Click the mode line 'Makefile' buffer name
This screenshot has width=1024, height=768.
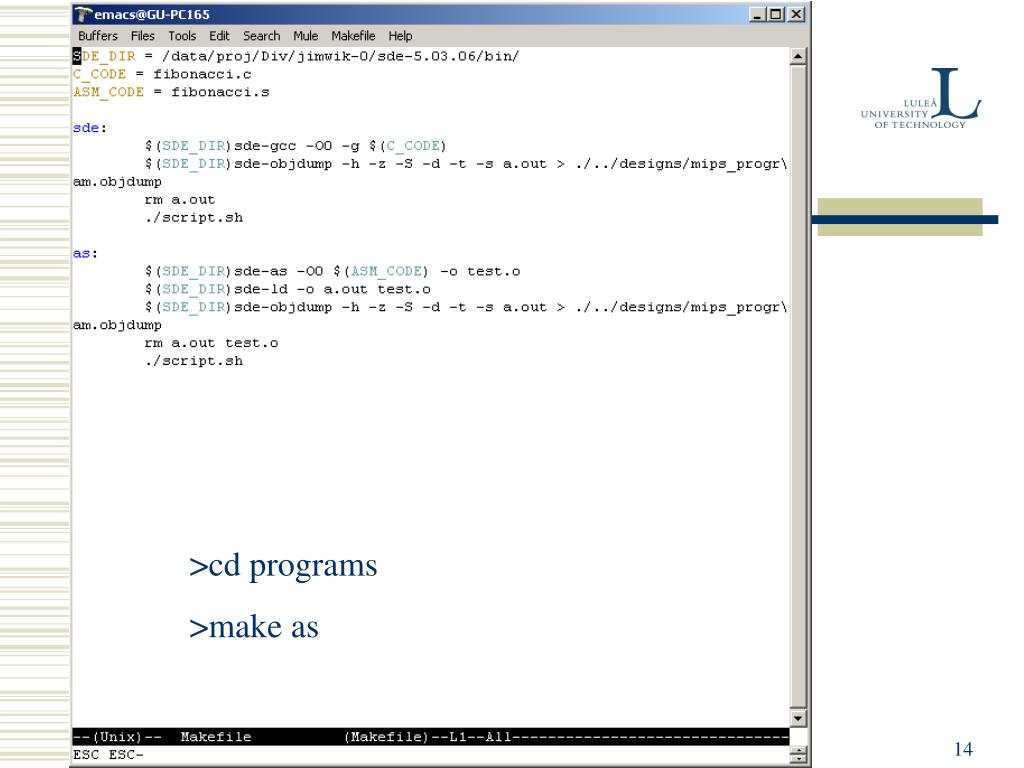coord(216,737)
